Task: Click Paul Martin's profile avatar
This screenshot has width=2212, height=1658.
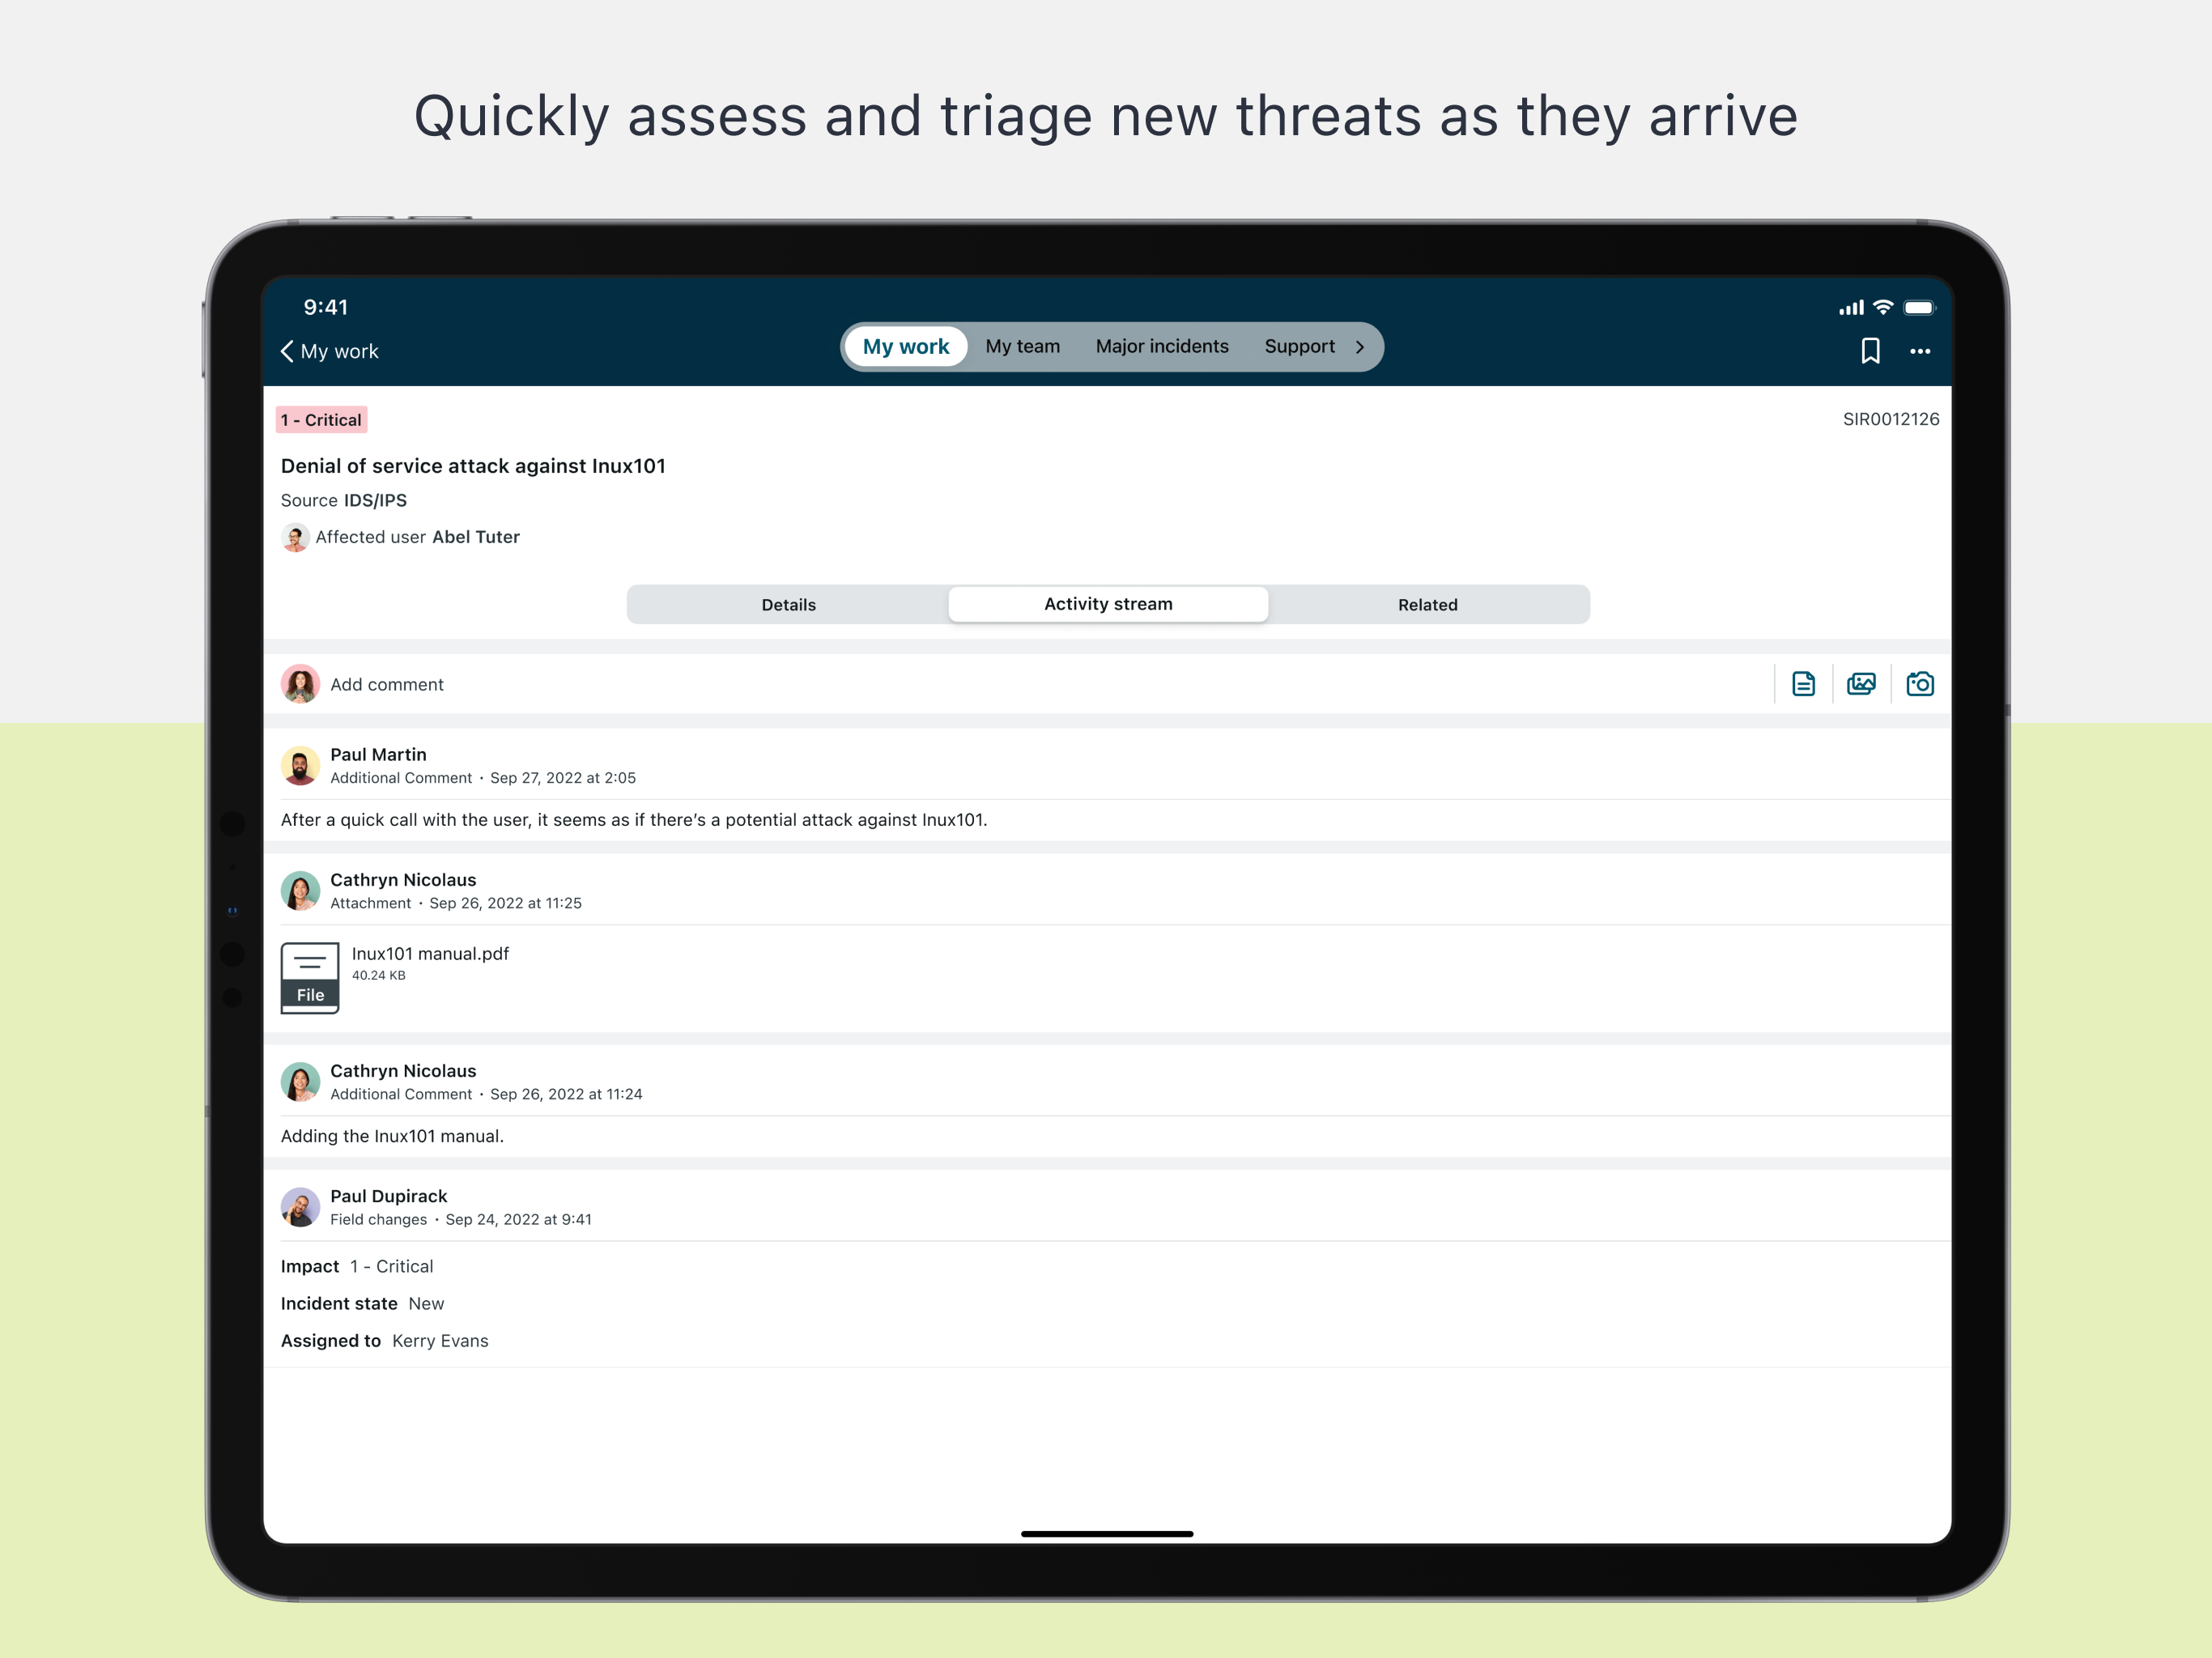Action: [300, 766]
